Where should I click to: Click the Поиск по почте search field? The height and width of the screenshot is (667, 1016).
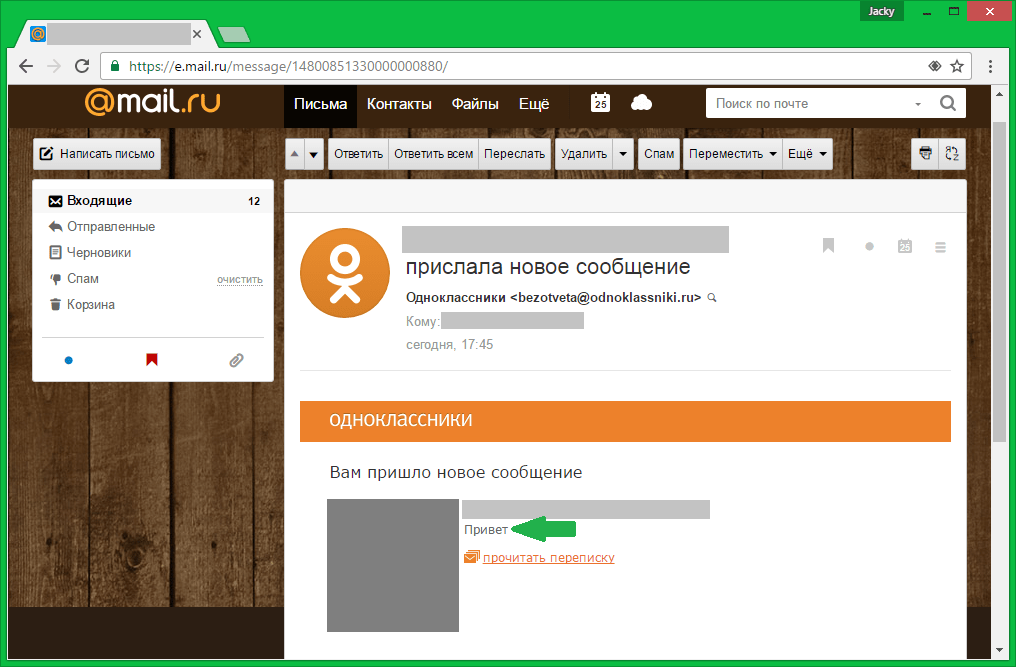810,103
